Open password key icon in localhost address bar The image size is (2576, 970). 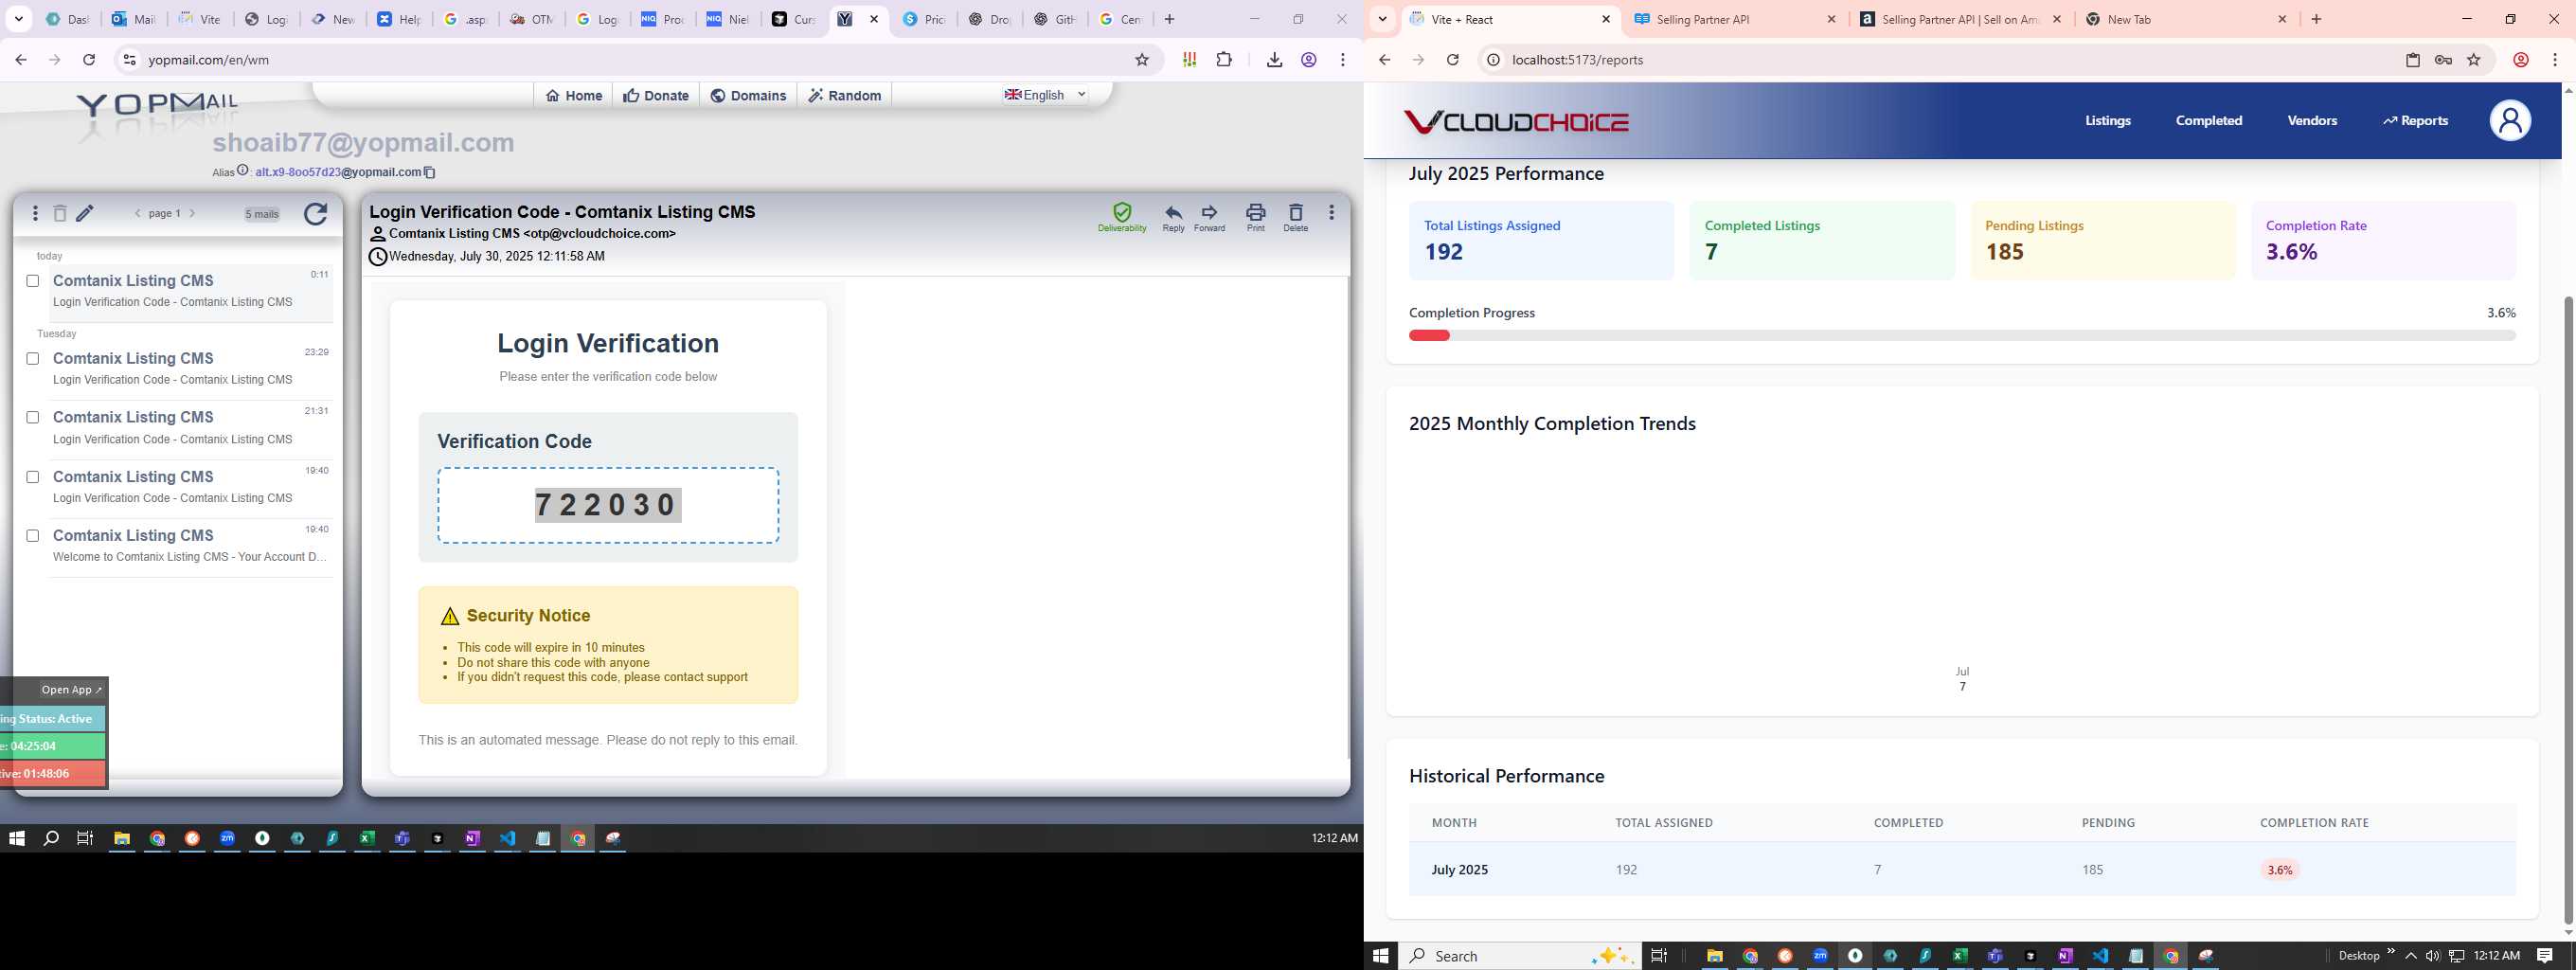point(2443,60)
